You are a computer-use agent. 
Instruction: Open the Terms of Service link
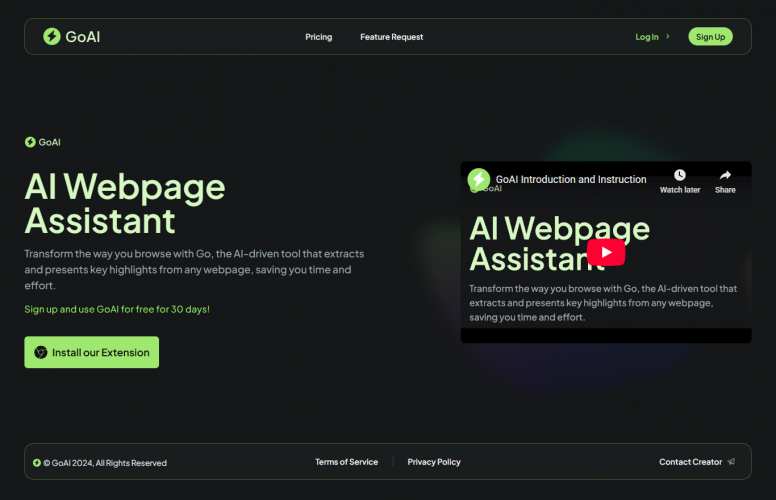coord(346,462)
